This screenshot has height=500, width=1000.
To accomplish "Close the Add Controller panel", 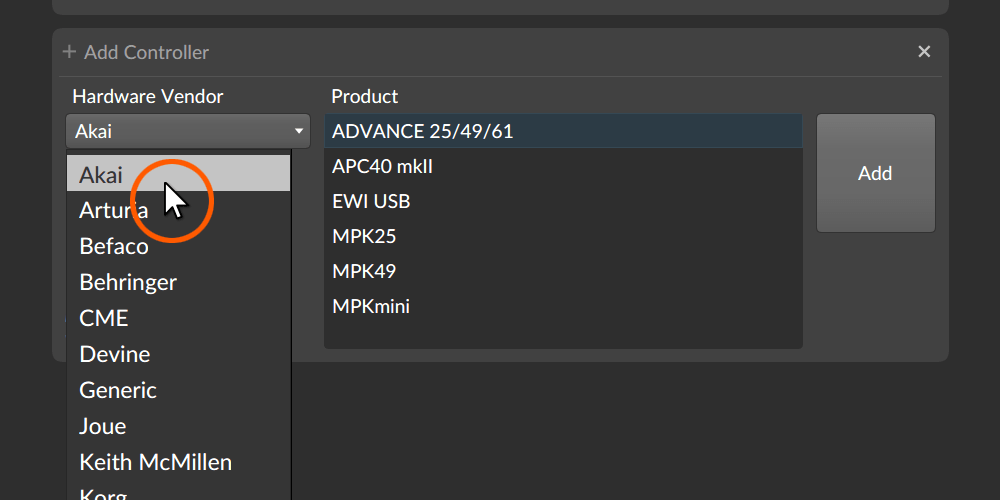I will [923, 52].
